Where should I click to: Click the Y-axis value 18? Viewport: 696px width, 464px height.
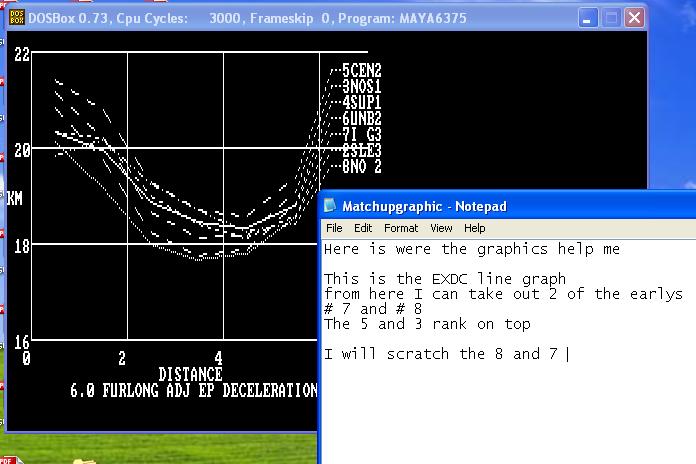point(22,246)
